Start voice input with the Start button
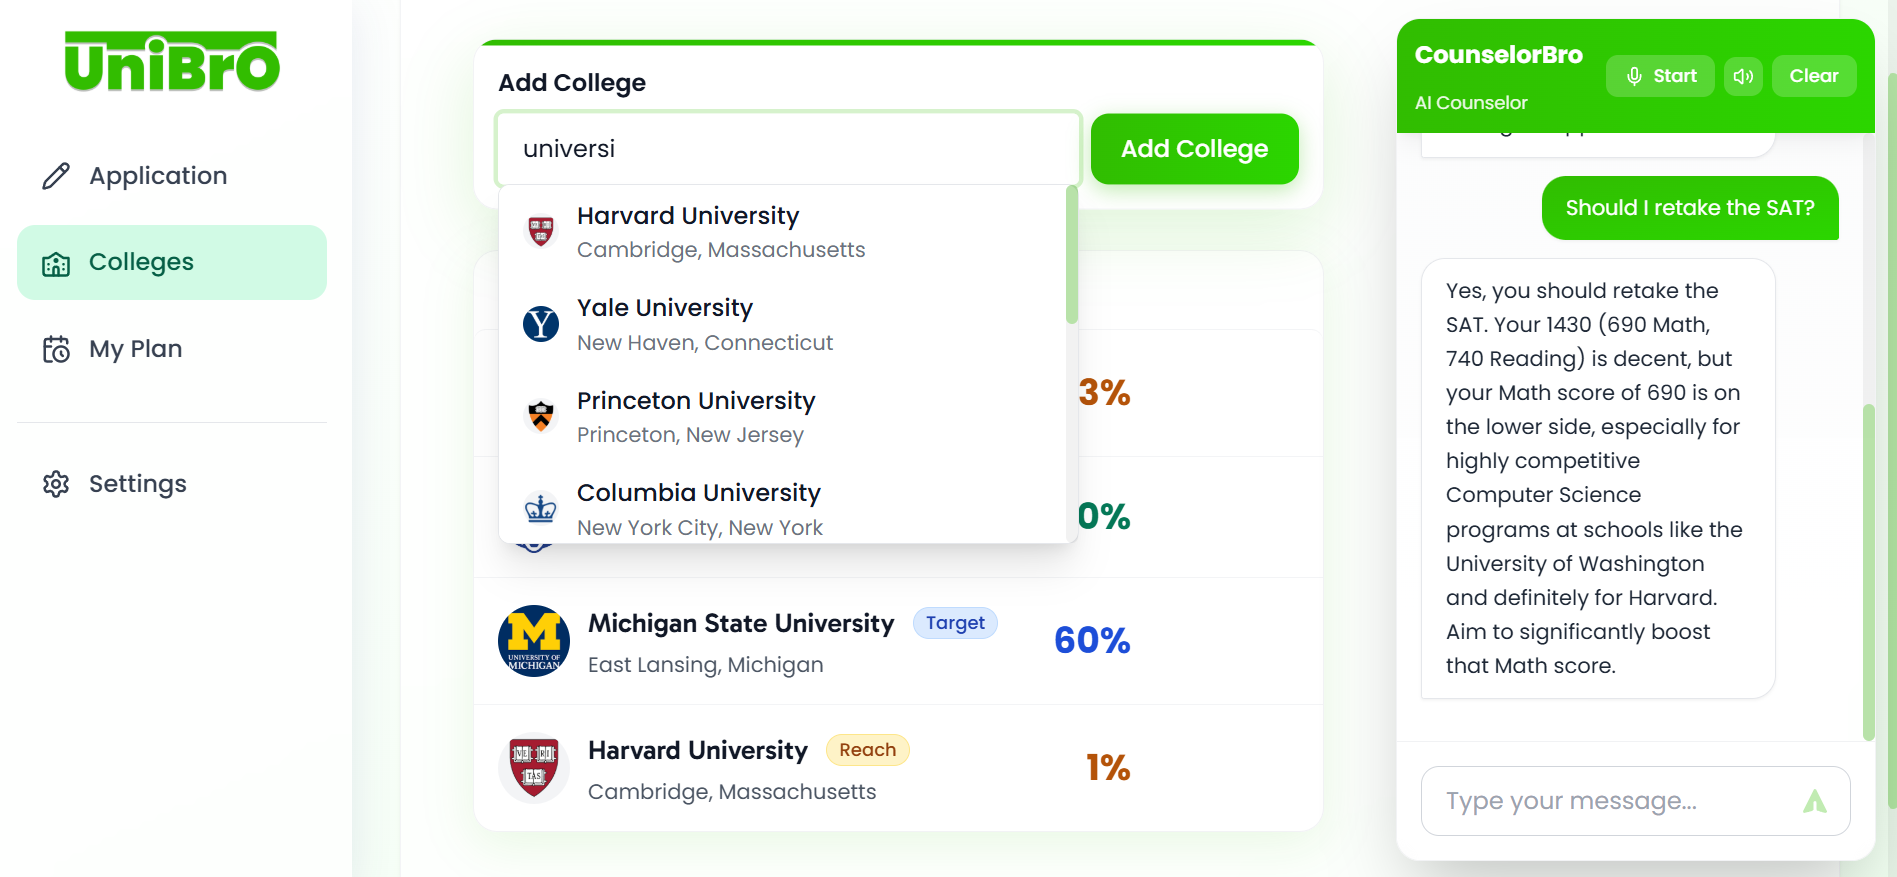This screenshot has width=1897, height=877. click(x=1660, y=76)
